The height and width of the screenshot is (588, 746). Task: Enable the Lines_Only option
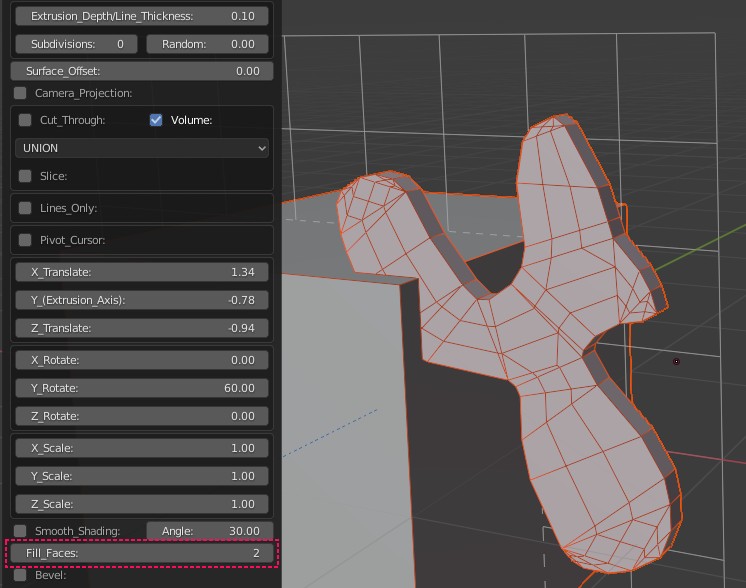point(26,208)
